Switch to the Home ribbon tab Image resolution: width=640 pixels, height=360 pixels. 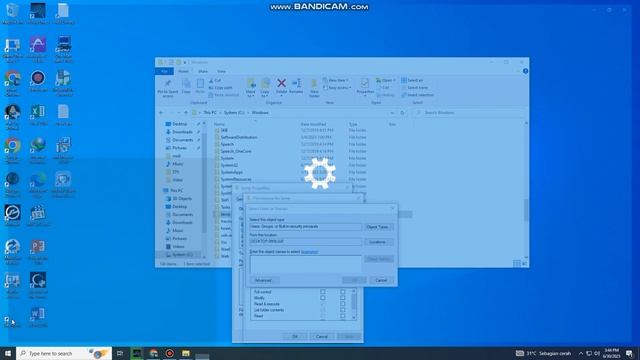point(183,71)
